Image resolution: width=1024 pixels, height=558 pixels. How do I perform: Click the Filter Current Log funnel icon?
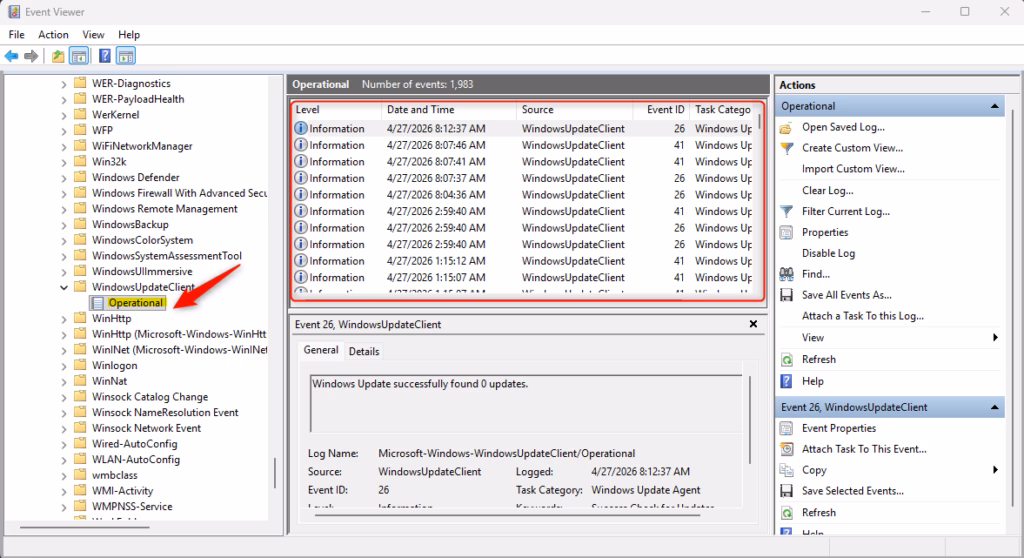click(786, 212)
